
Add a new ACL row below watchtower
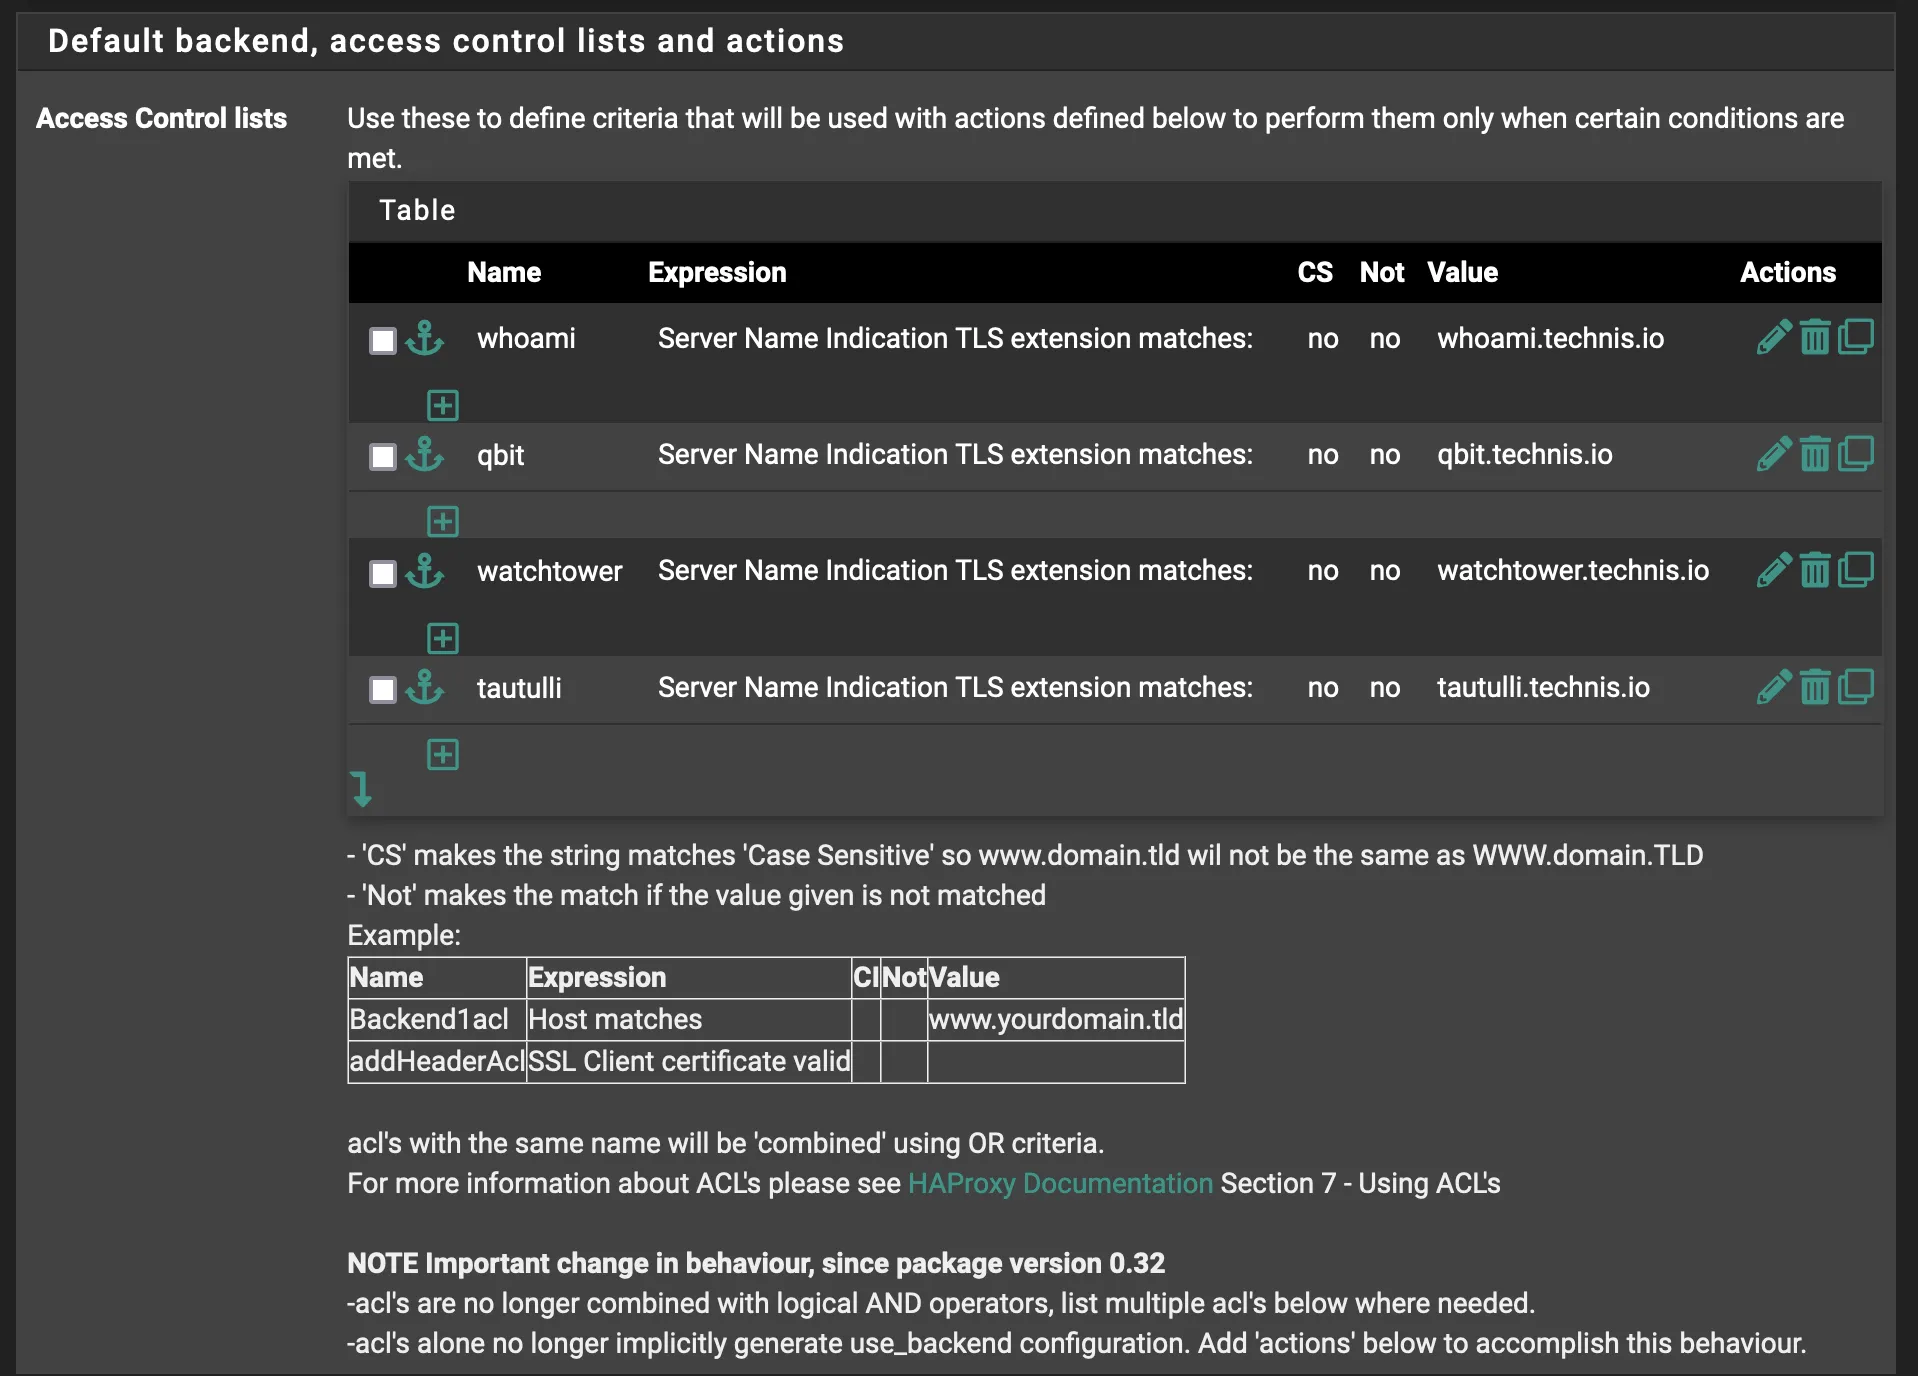point(442,638)
